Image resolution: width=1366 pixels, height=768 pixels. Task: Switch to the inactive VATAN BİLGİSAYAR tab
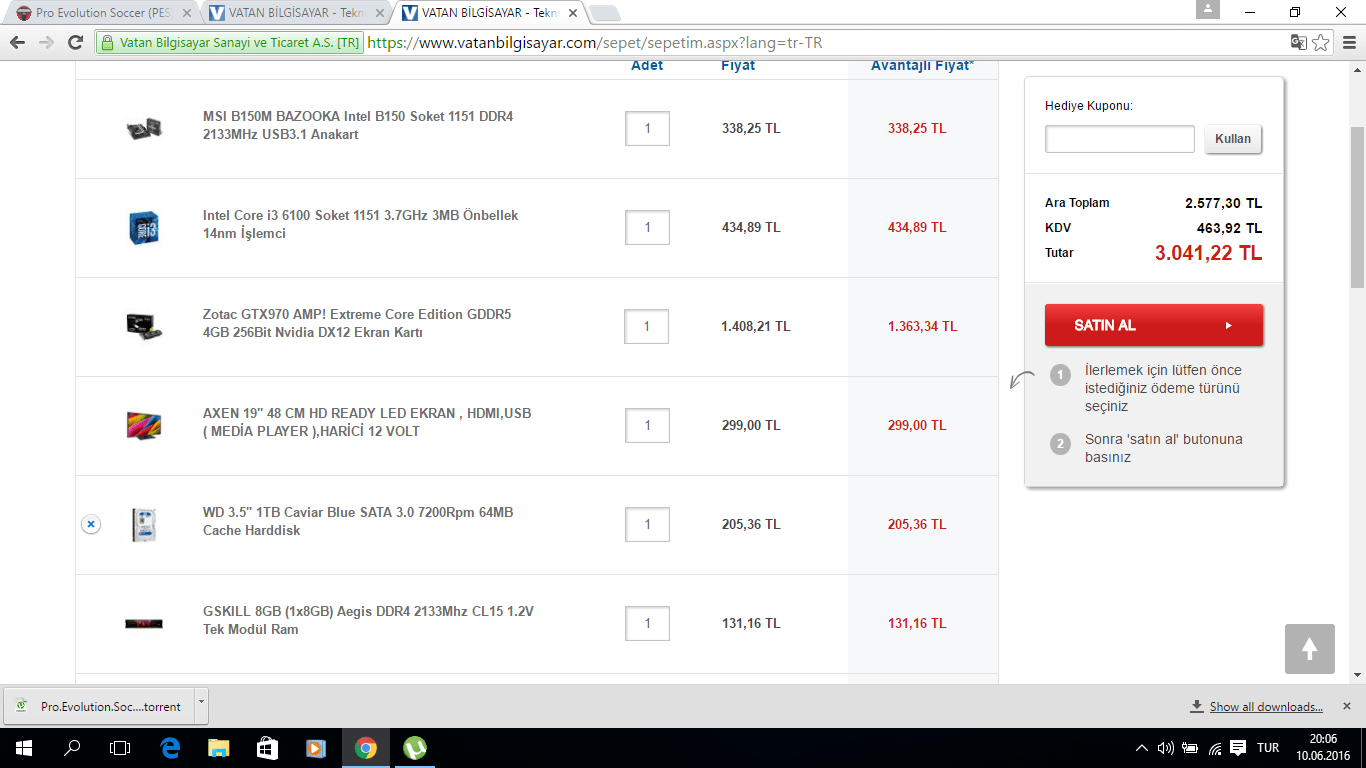tap(295, 13)
